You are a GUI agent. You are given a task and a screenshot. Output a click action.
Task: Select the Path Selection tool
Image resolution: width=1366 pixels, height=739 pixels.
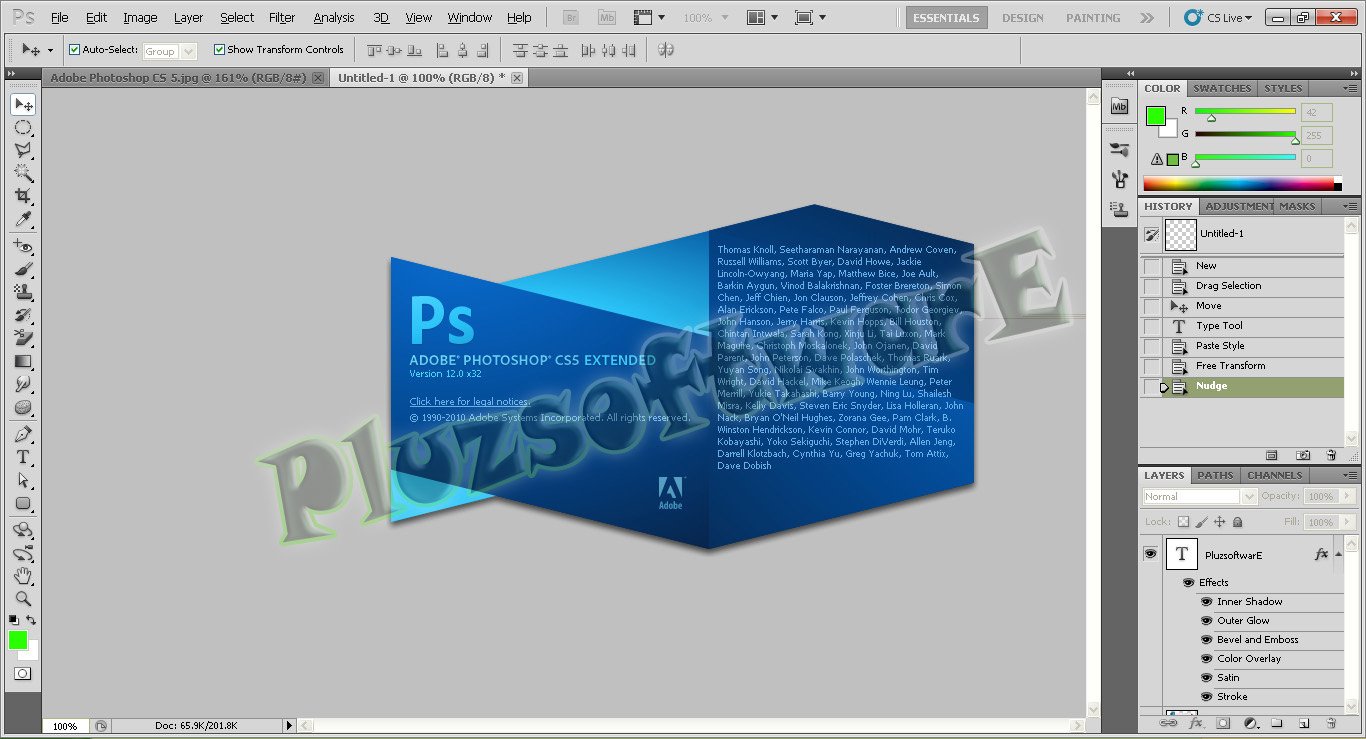[x=23, y=480]
